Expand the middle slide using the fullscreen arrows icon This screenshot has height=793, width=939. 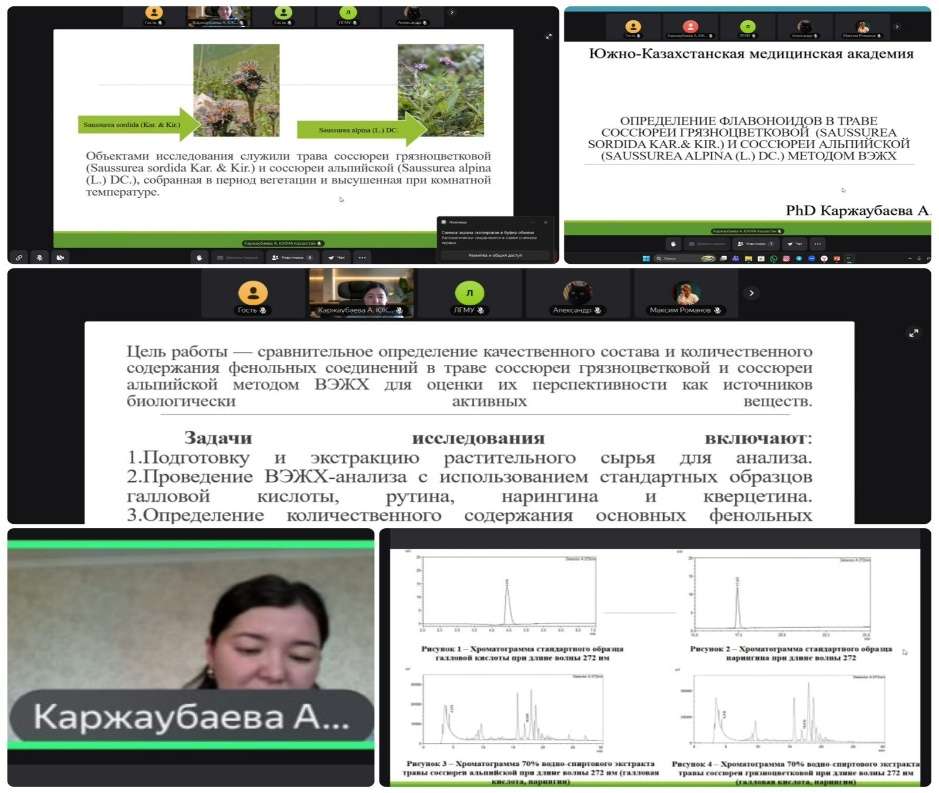click(912, 333)
